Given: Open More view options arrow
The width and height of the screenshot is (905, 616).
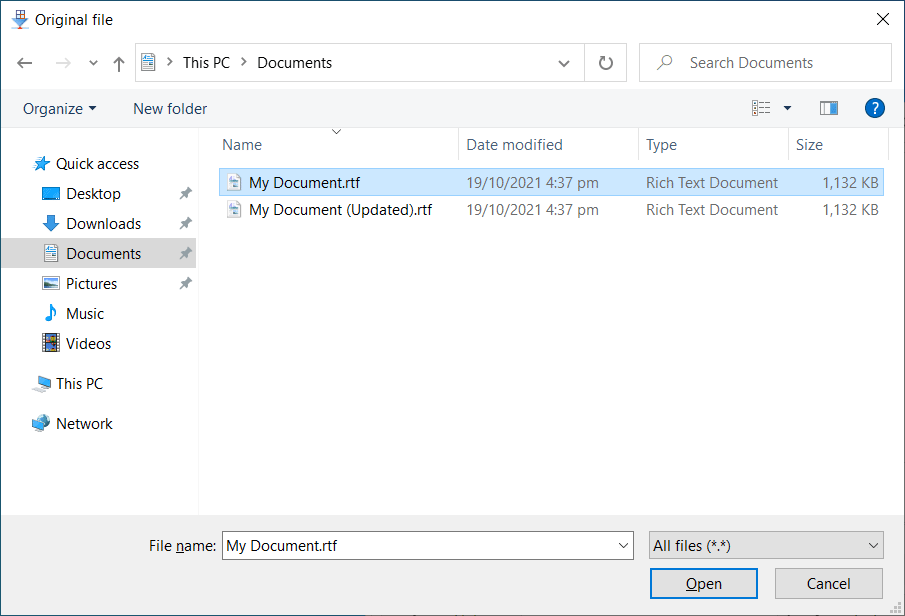Looking at the screenshot, I should (787, 108).
